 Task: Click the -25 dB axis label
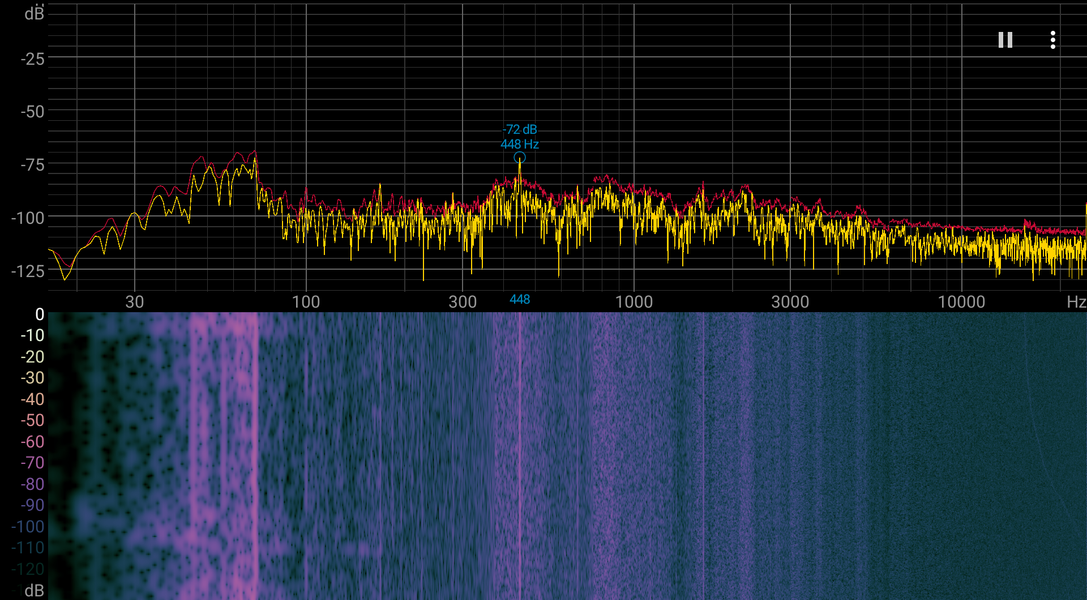click(32, 59)
